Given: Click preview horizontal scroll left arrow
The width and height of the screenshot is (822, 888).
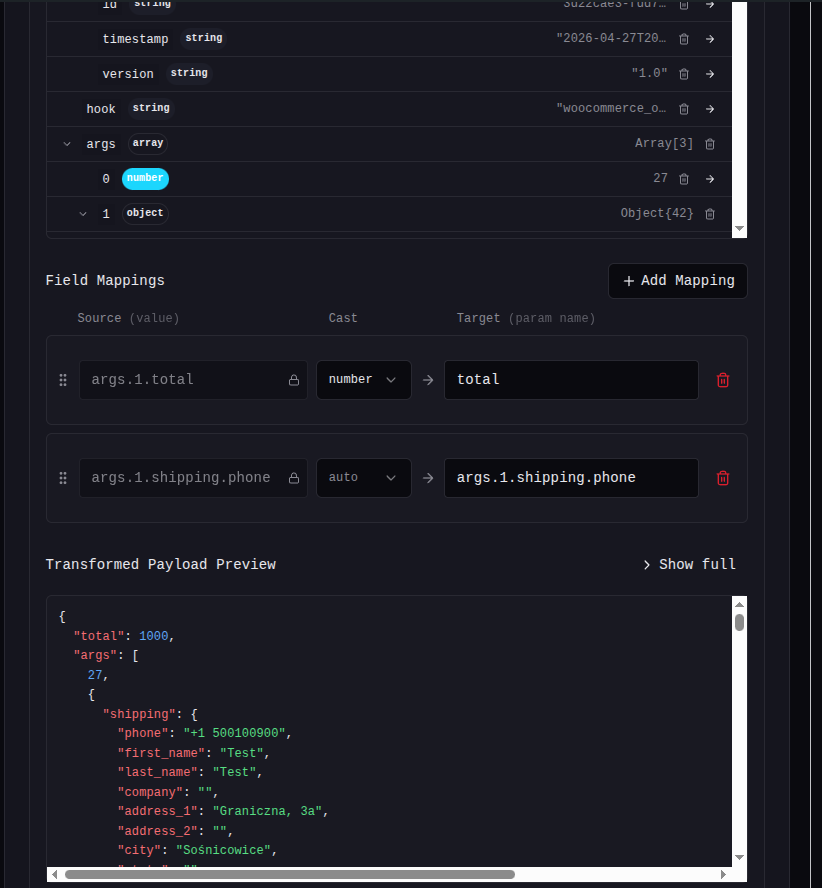Looking at the screenshot, I should pyautogui.click(x=54, y=874).
